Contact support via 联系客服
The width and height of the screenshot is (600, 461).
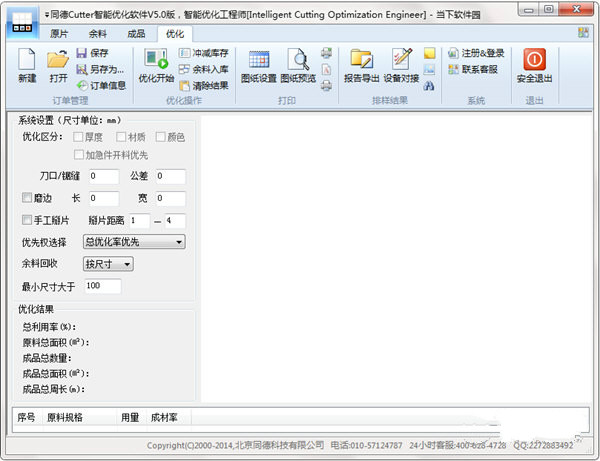point(473,69)
